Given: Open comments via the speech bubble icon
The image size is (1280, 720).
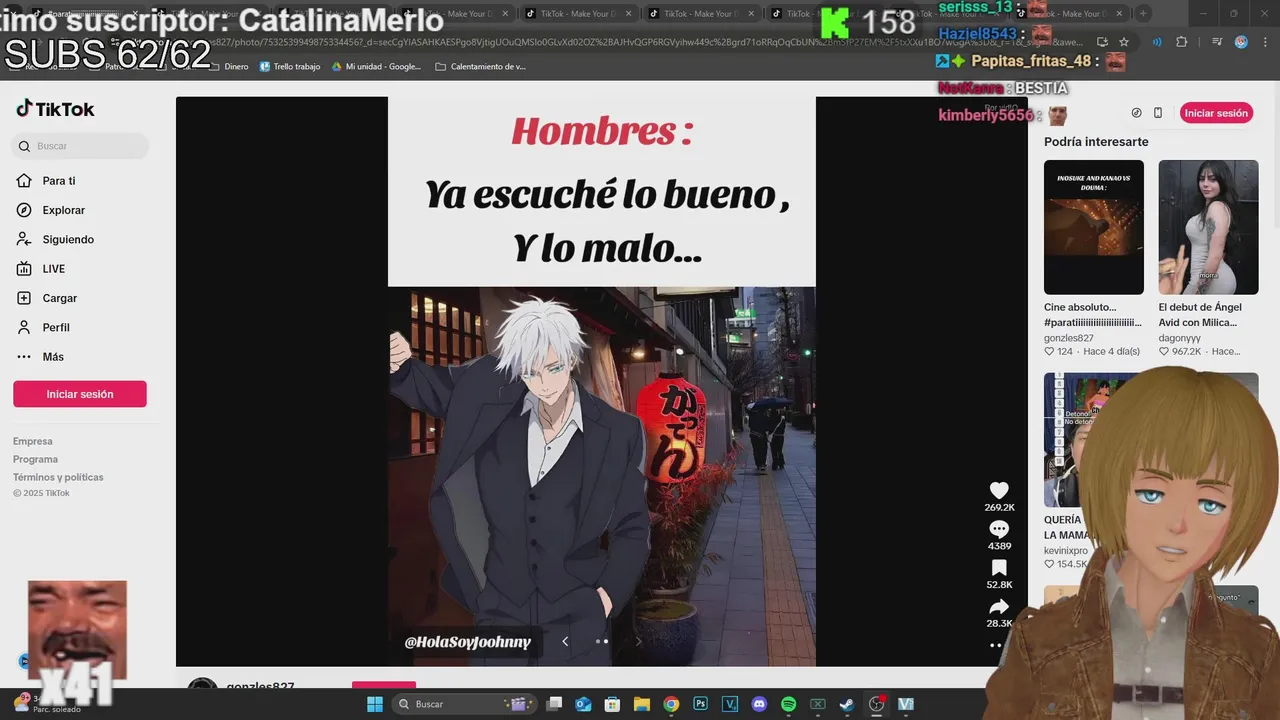Looking at the screenshot, I should pyautogui.click(x=999, y=529).
